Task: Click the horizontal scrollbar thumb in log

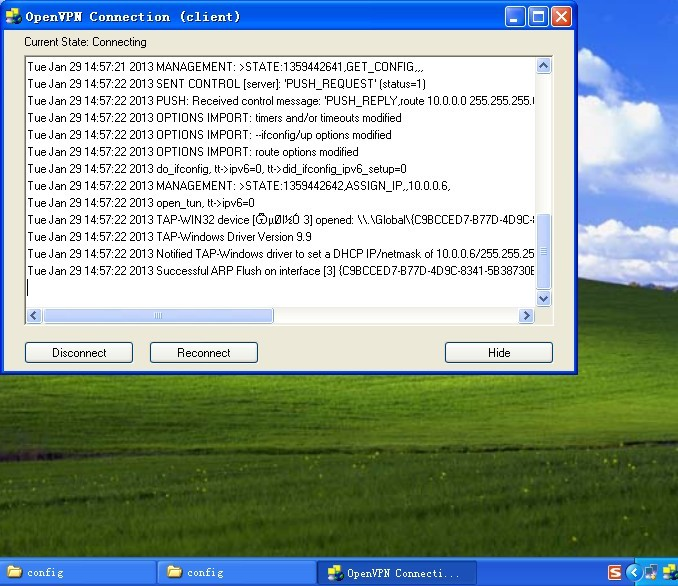Action: [x=157, y=315]
